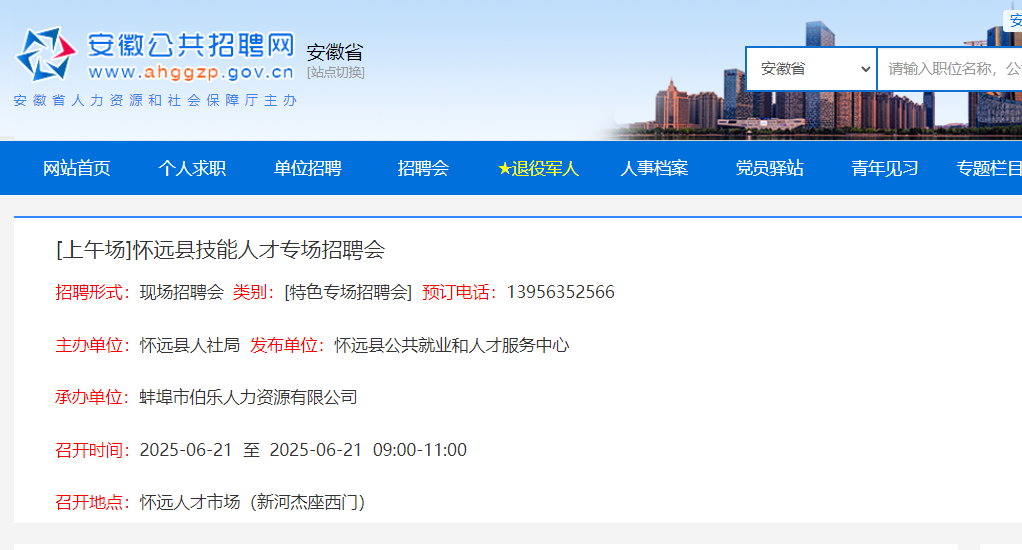Click the 安徽省 site name beside the logo
This screenshot has width=1022, height=550.
point(335,52)
